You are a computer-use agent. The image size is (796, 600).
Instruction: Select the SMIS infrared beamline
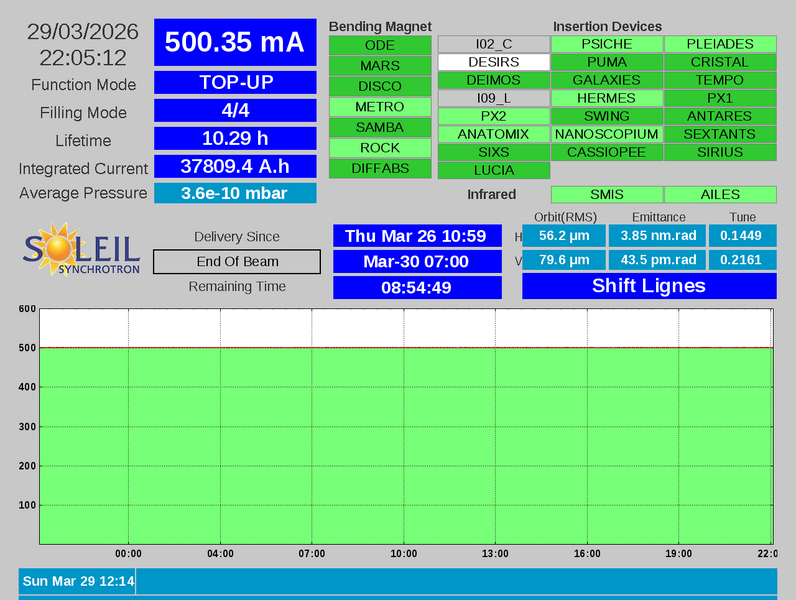606,195
